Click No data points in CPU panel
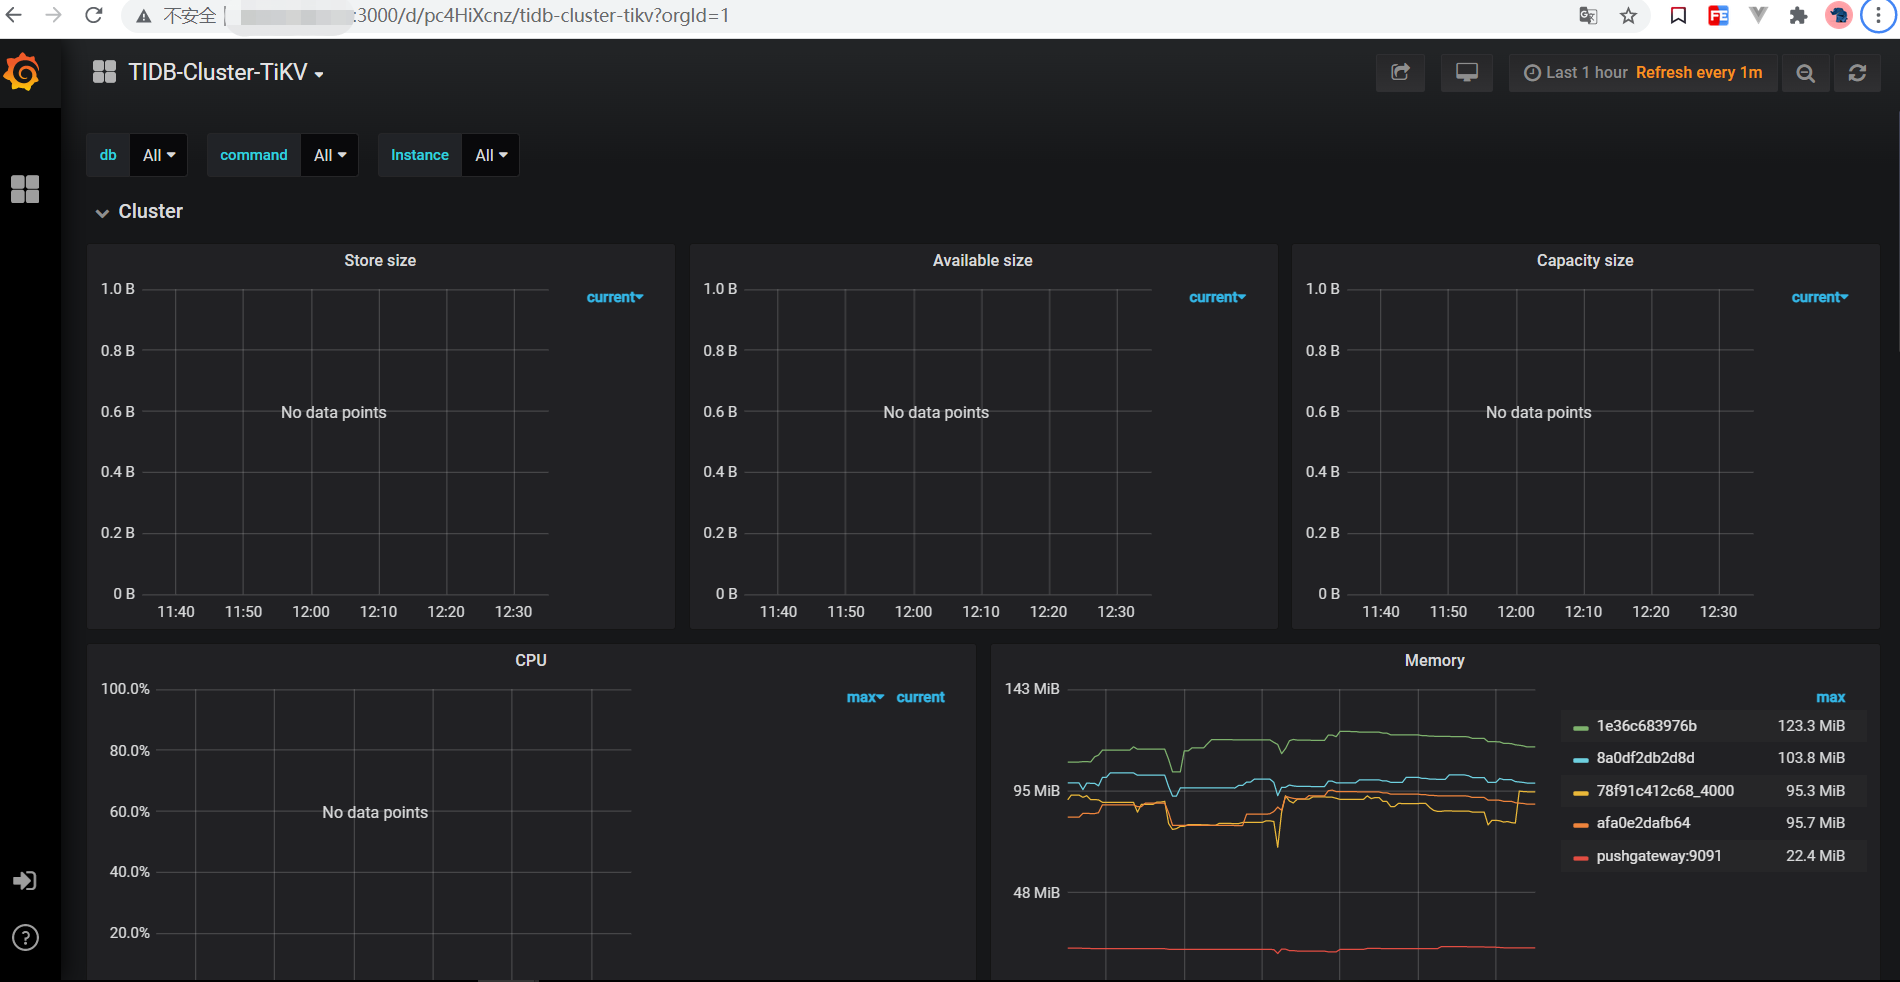The image size is (1900, 982). (x=375, y=812)
